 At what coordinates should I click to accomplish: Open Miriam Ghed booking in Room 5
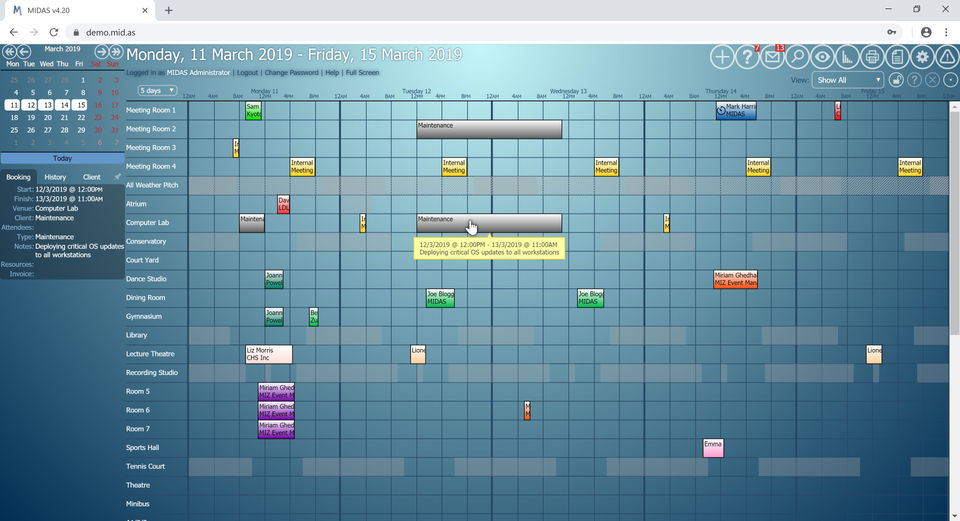(x=276, y=392)
